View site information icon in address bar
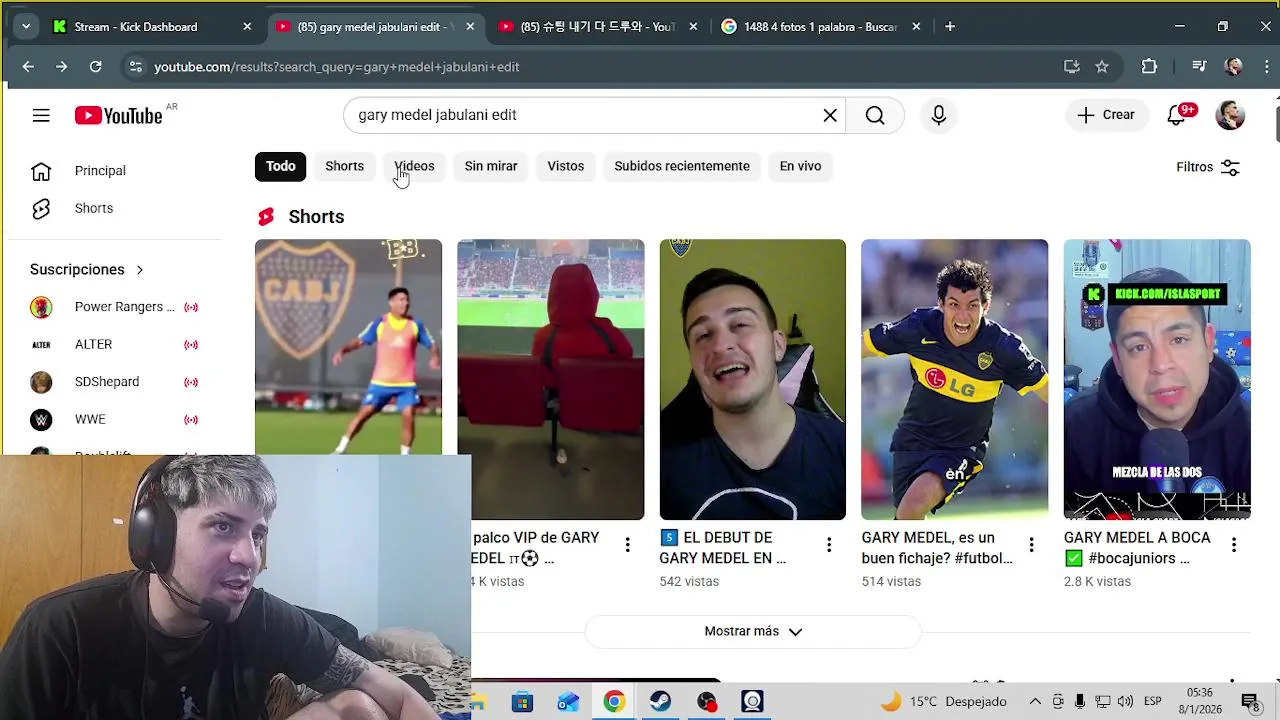This screenshot has width=1280, height=720. click(136, 67)
